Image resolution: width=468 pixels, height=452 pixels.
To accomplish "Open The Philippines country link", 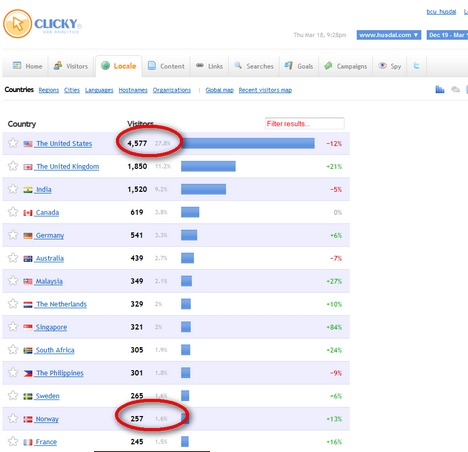I will (x=60, y=373).
